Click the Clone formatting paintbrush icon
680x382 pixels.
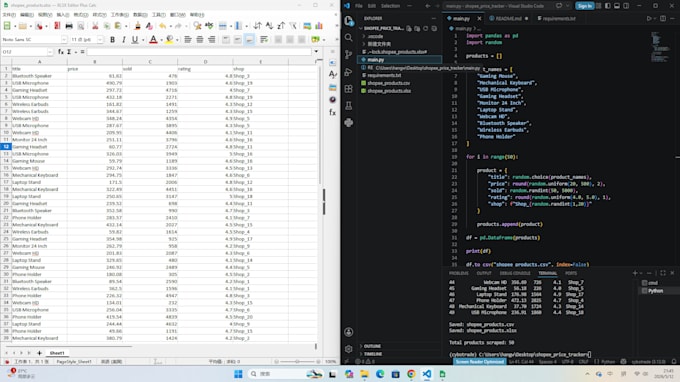pyautogui.click(x=138, y=26)
